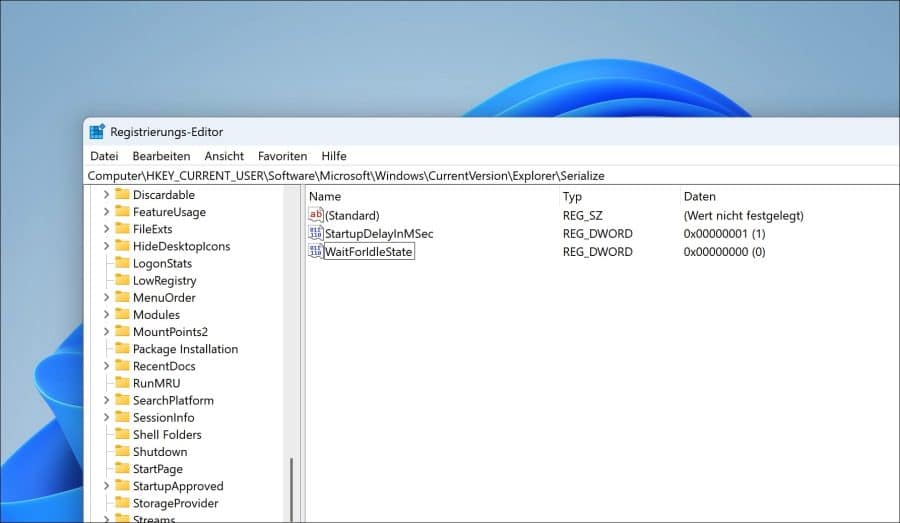900x523 pixels.
Task: Click the REG_SZ type cell
Action: click(x=583, y=215)
